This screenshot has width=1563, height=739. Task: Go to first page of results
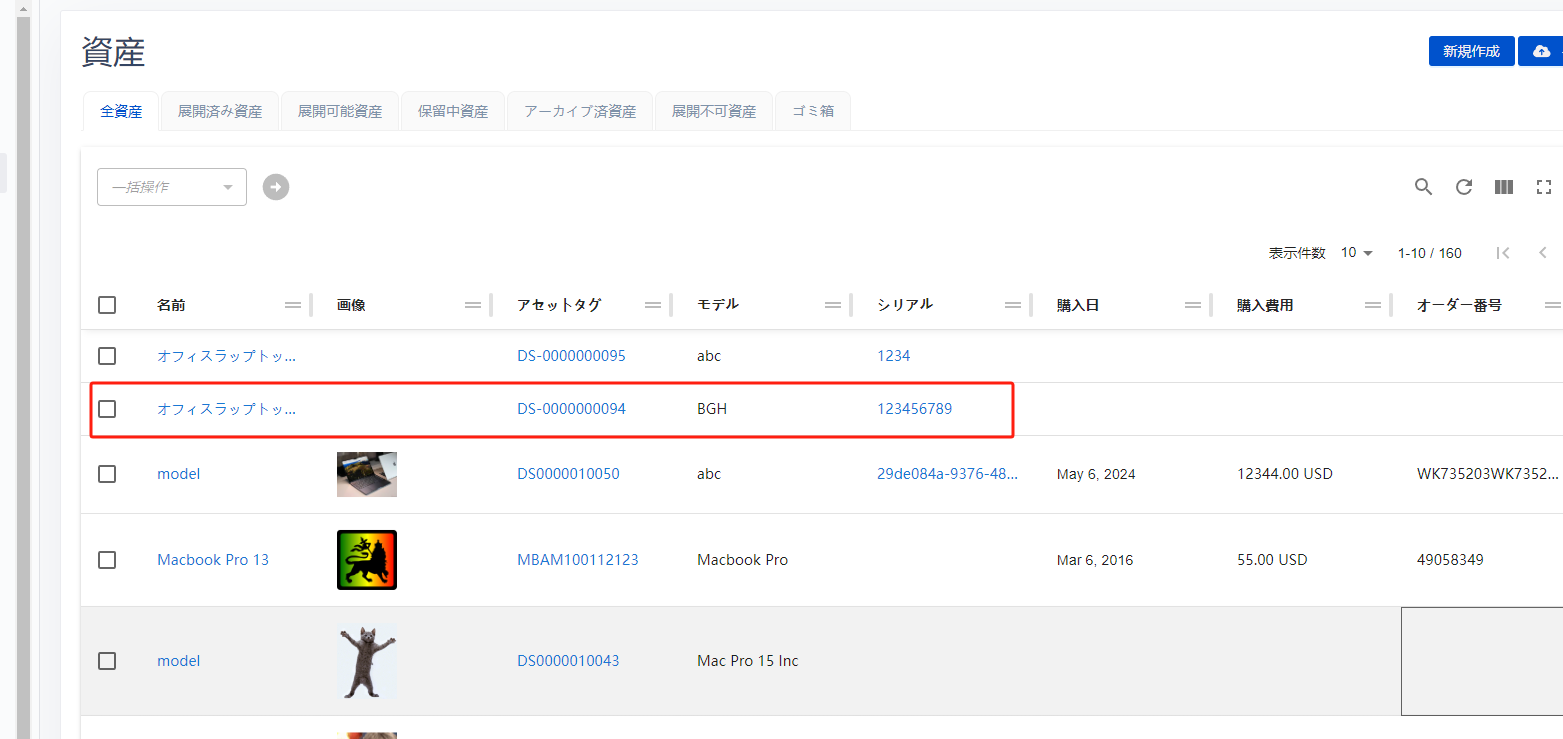pyautogui.click(x=1503, y=253)
